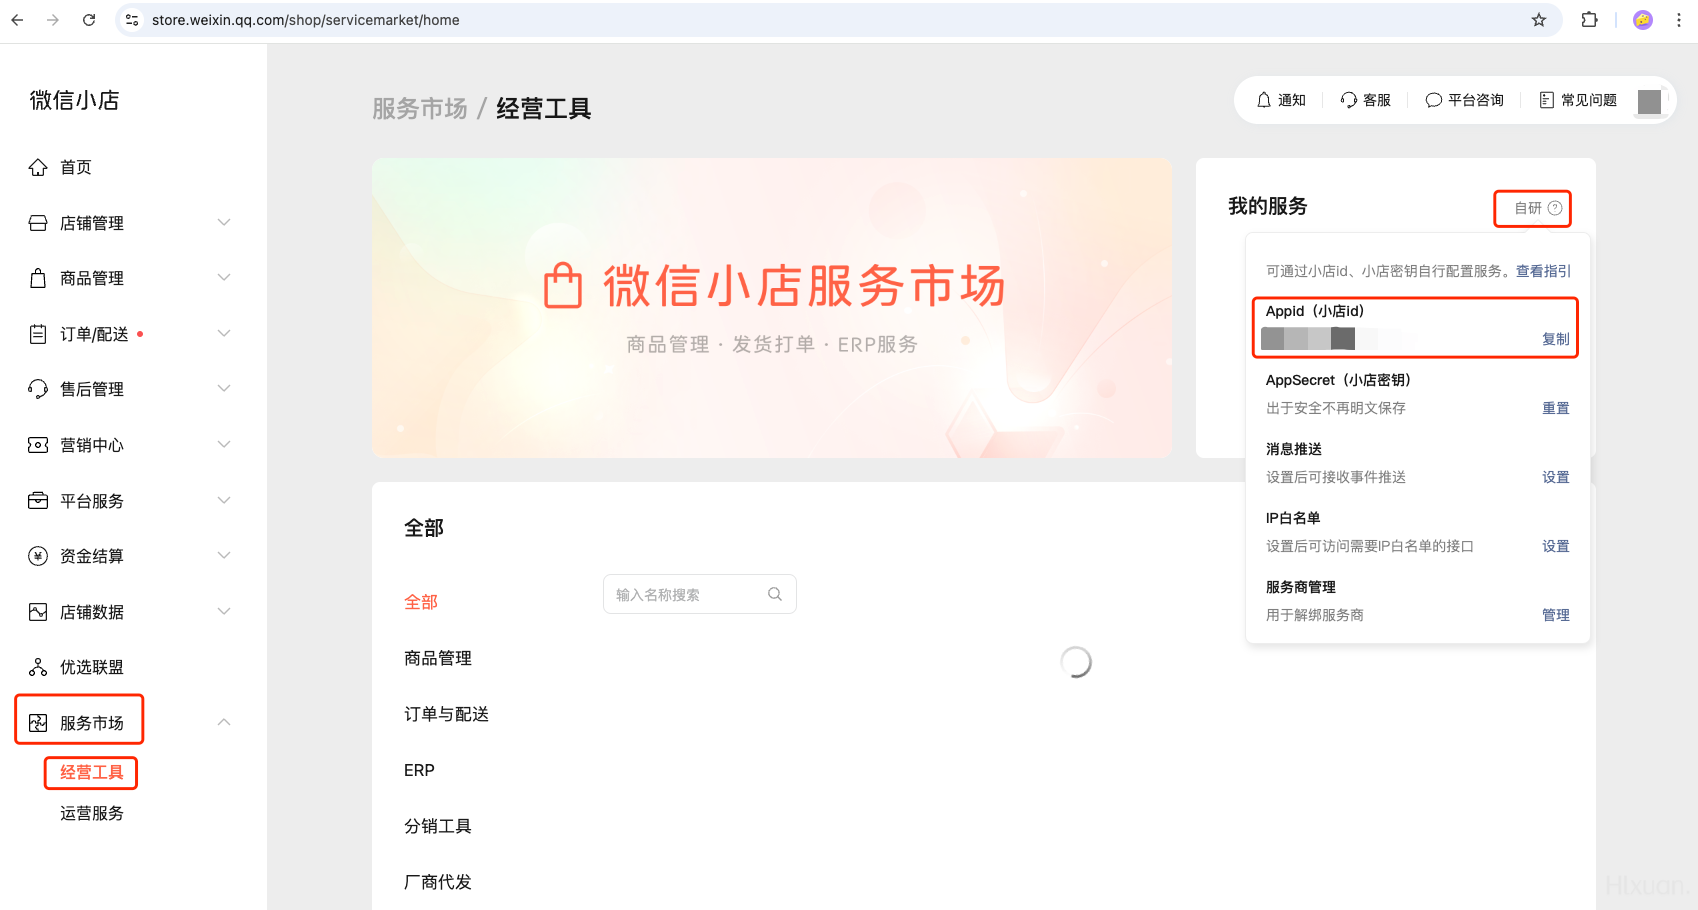Click the browser forward arrow

(x=53, y=20)
